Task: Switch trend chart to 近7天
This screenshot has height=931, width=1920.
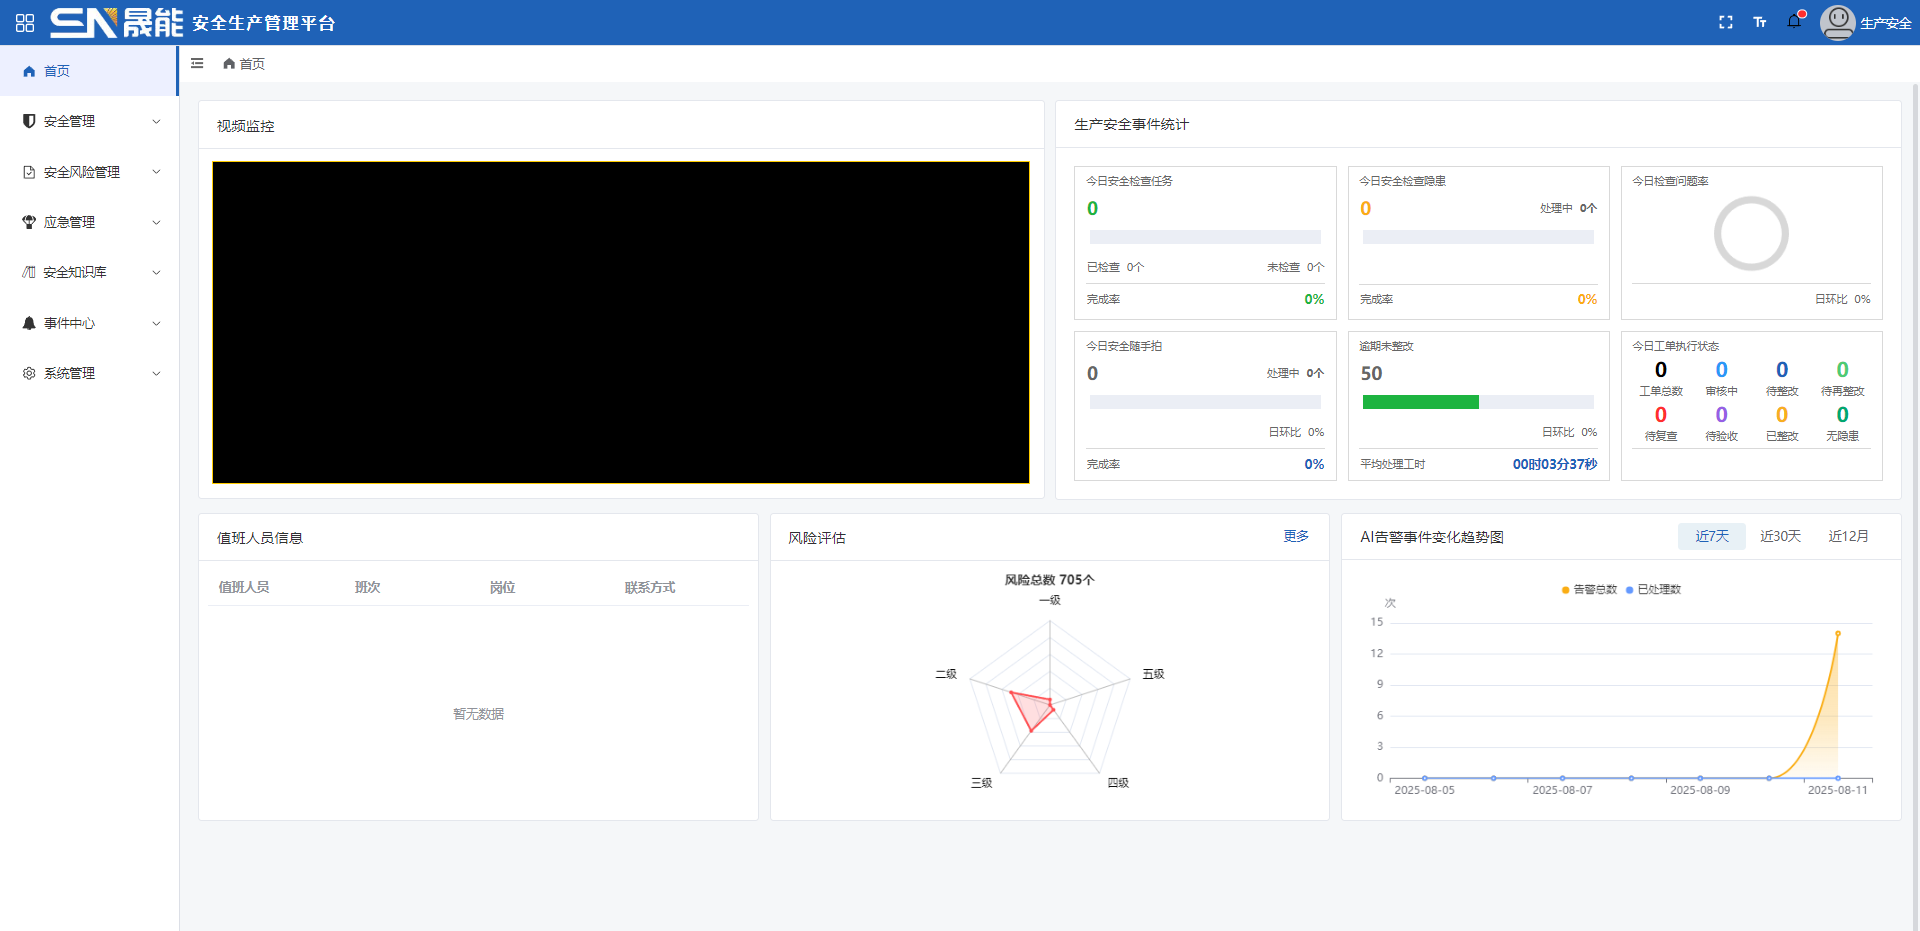Action: 1711,536
